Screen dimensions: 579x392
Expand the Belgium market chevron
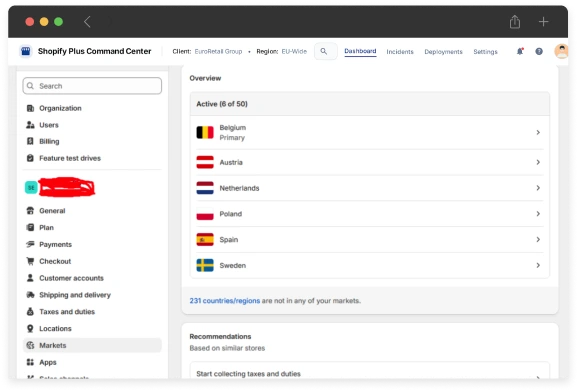click(x=538, y=132)
